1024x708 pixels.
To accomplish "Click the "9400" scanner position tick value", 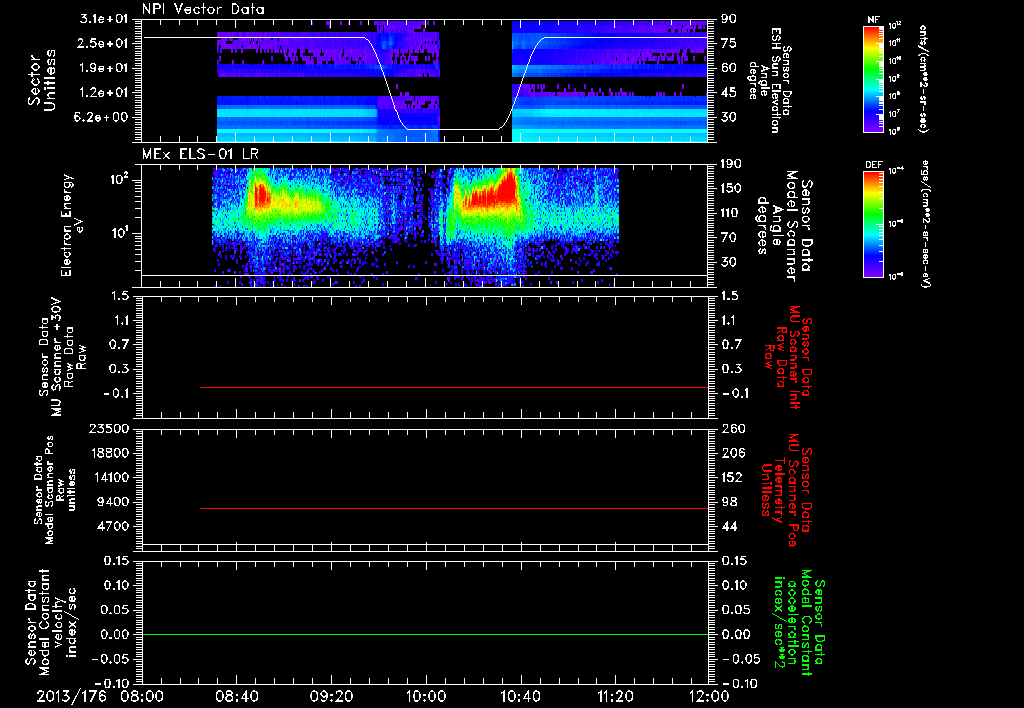I will click(114, 502).
